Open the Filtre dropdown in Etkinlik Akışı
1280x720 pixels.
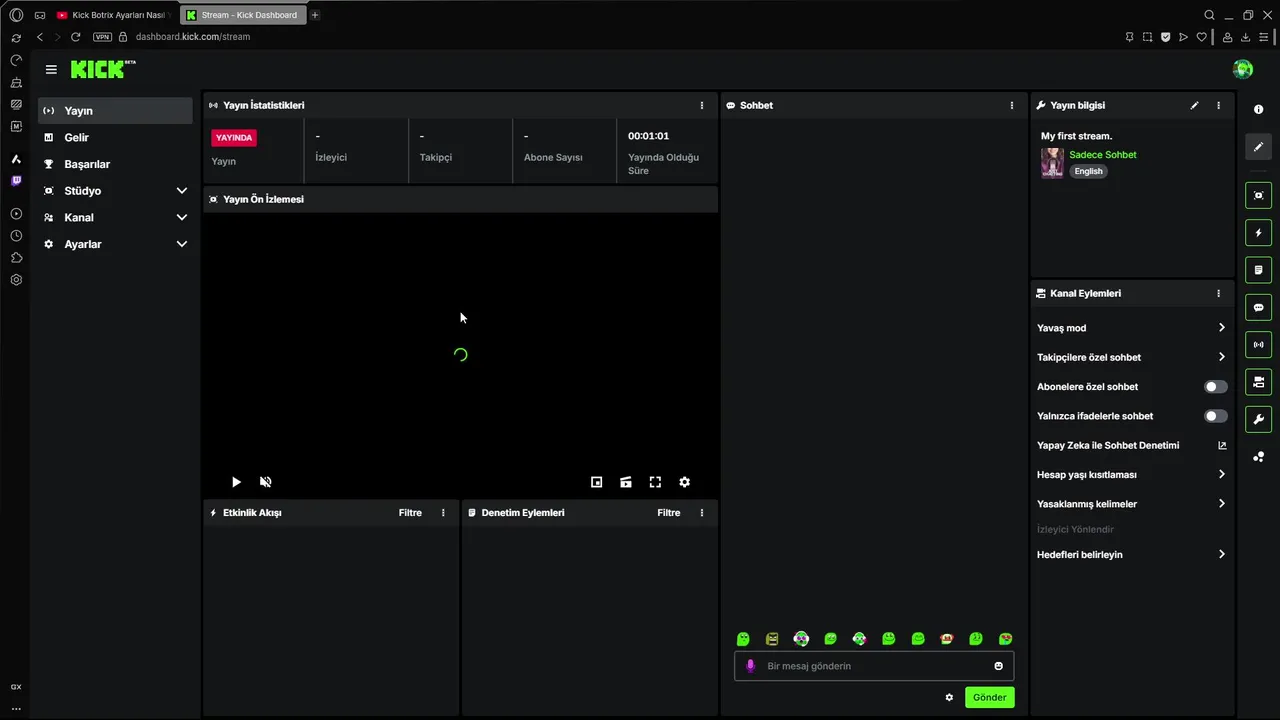[410, 512]
